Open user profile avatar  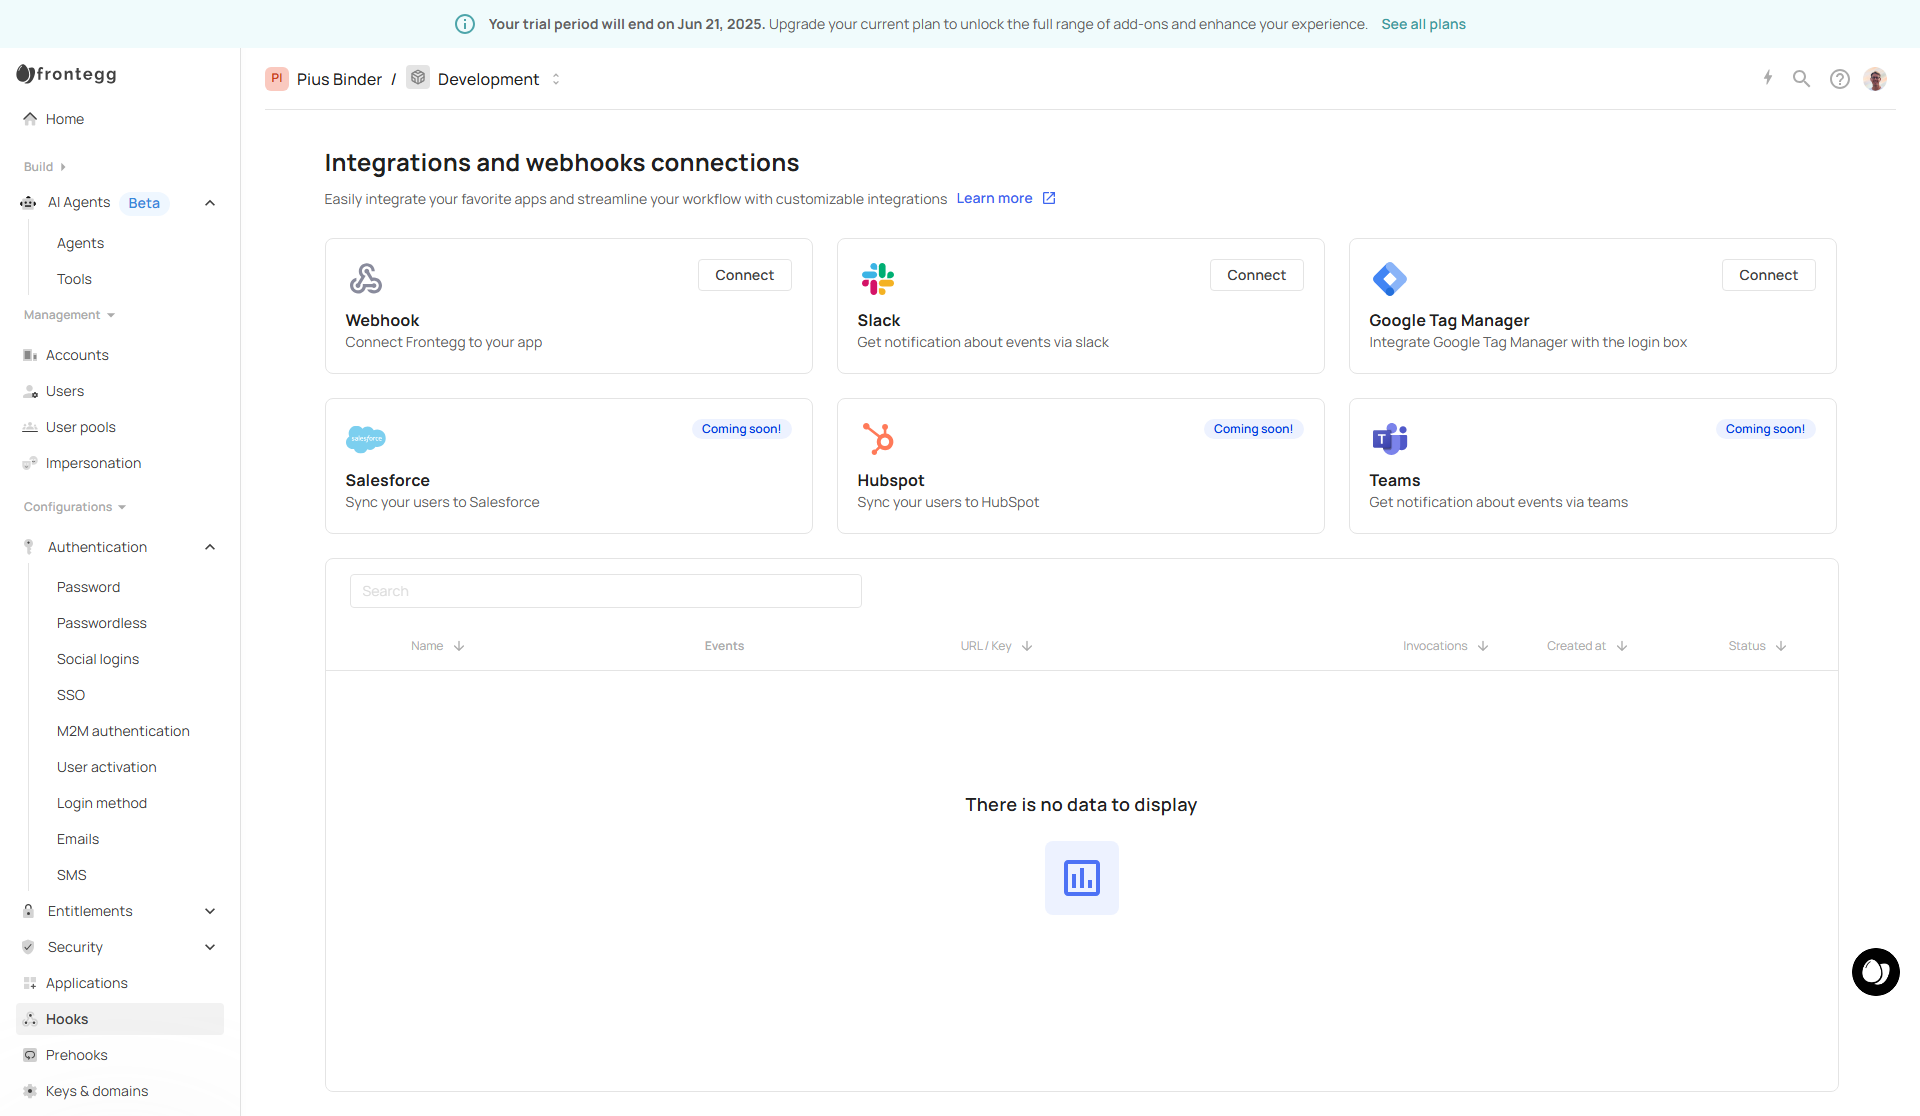[1876, 79]
